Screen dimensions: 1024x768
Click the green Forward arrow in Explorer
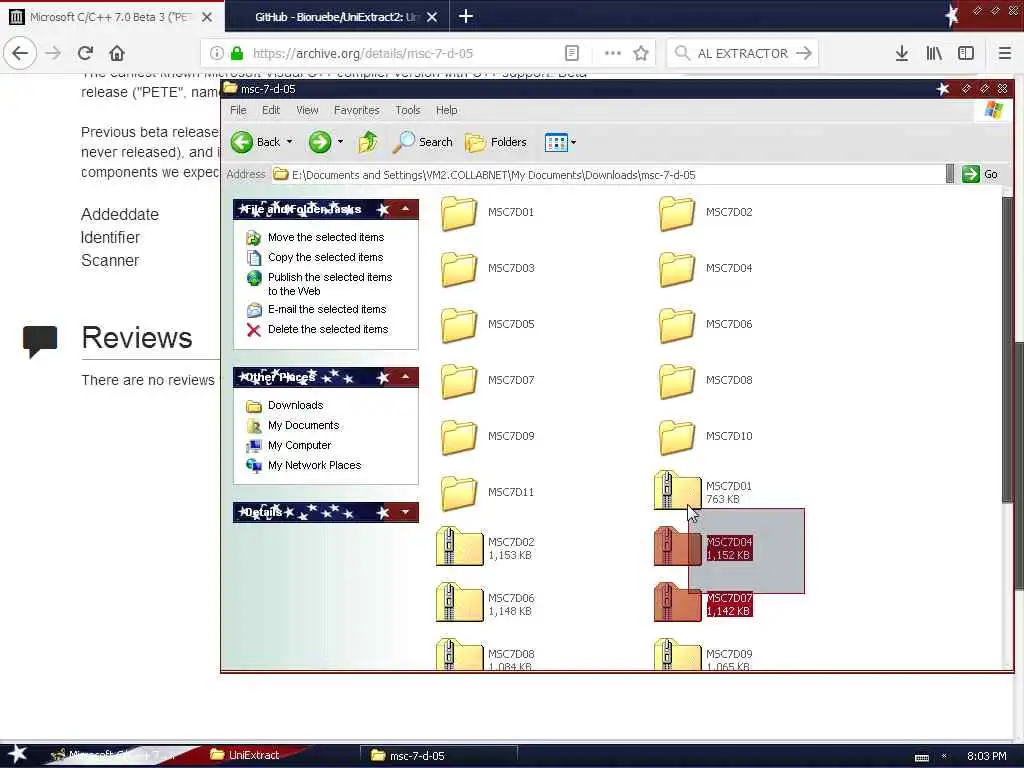(319, 142)
